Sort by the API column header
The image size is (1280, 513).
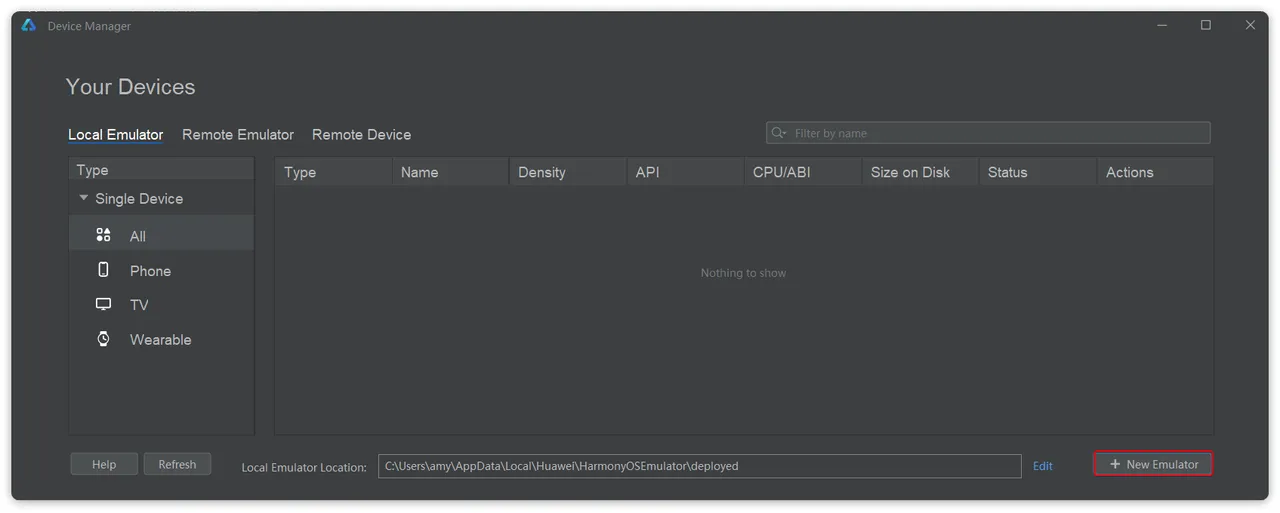[685, 172]
